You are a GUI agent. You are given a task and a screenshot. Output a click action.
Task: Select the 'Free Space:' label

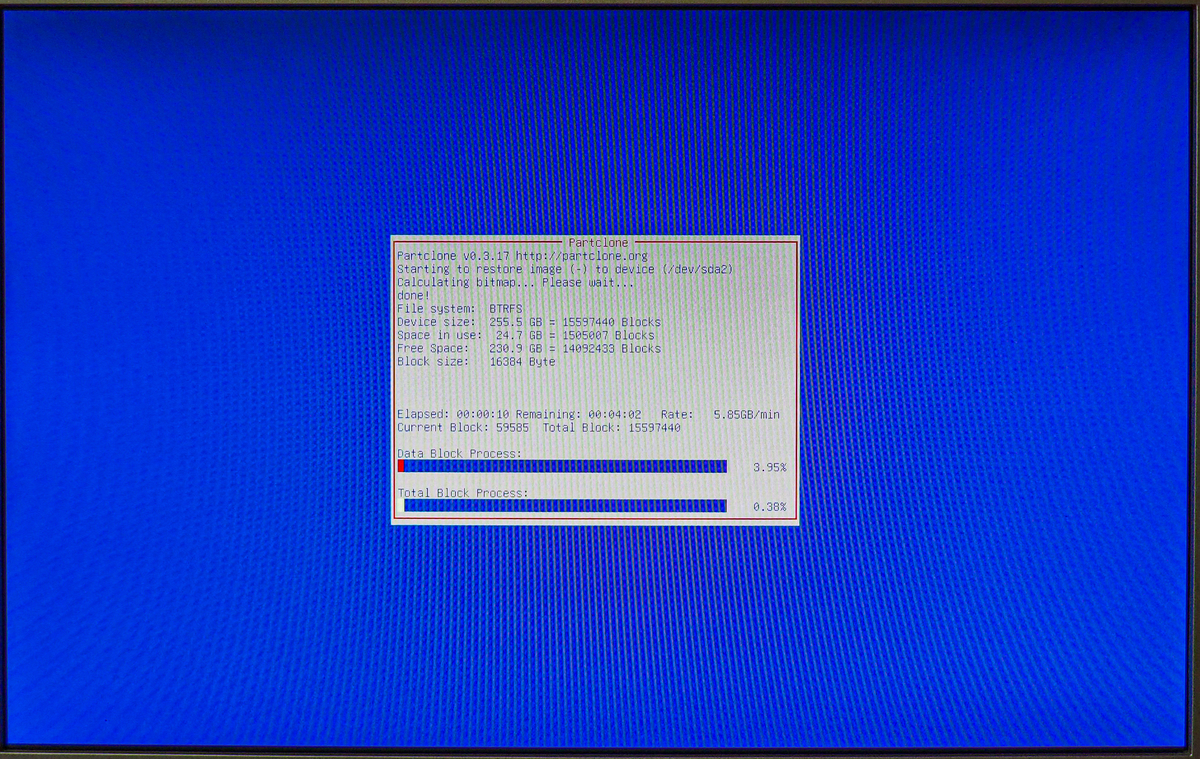click(x=433, y=348)
